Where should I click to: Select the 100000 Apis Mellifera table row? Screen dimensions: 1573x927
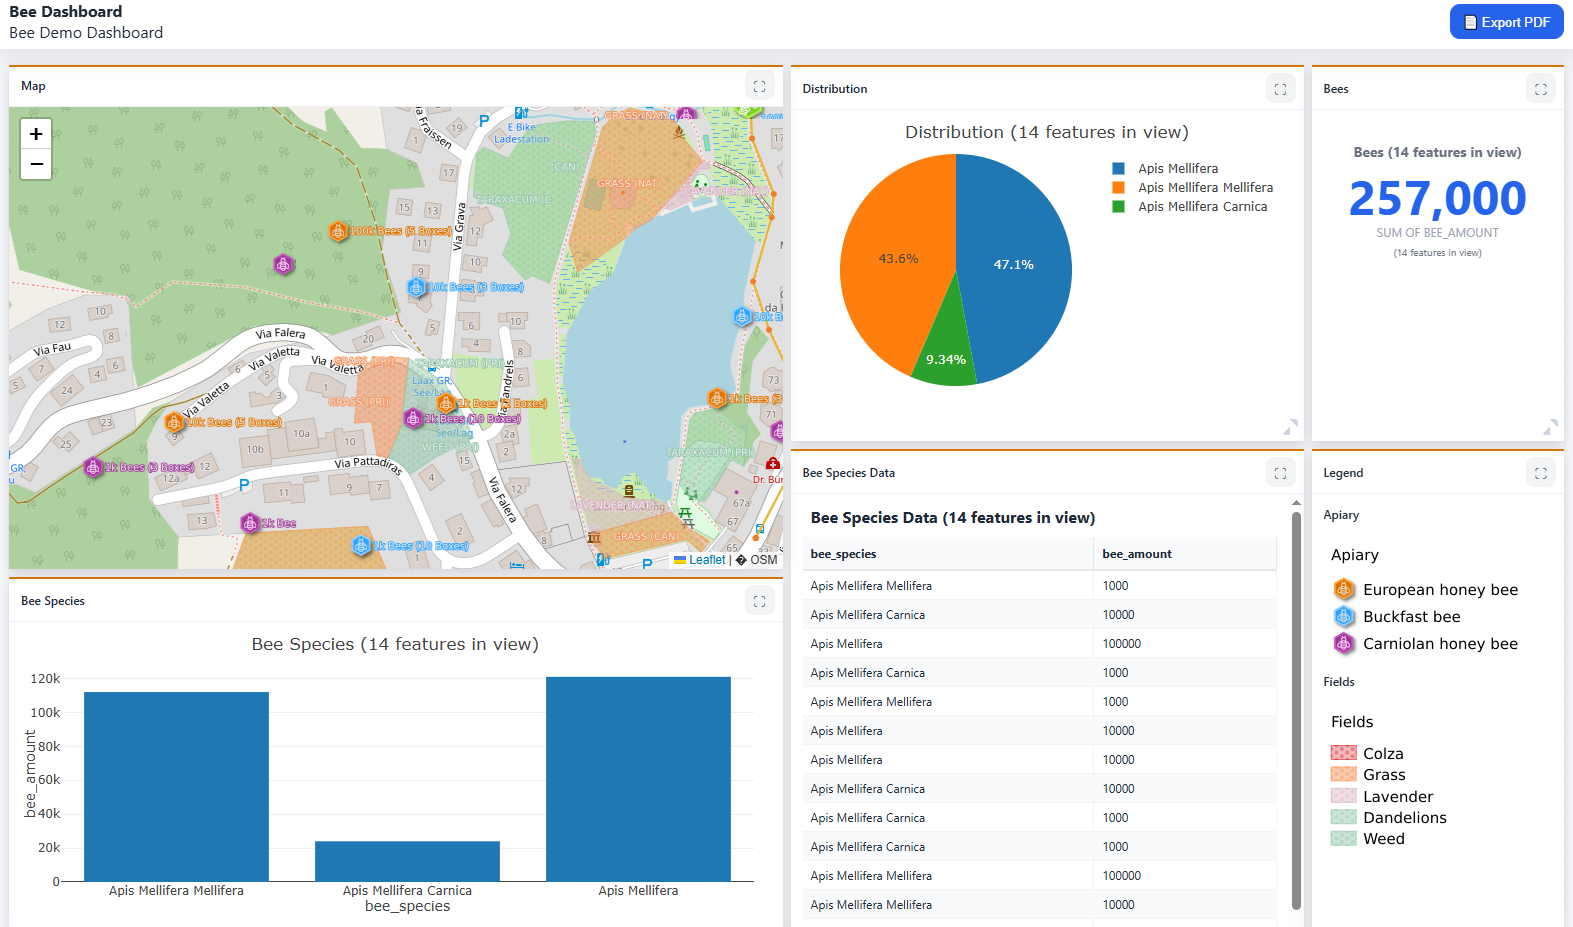(x=1039, y=644)
